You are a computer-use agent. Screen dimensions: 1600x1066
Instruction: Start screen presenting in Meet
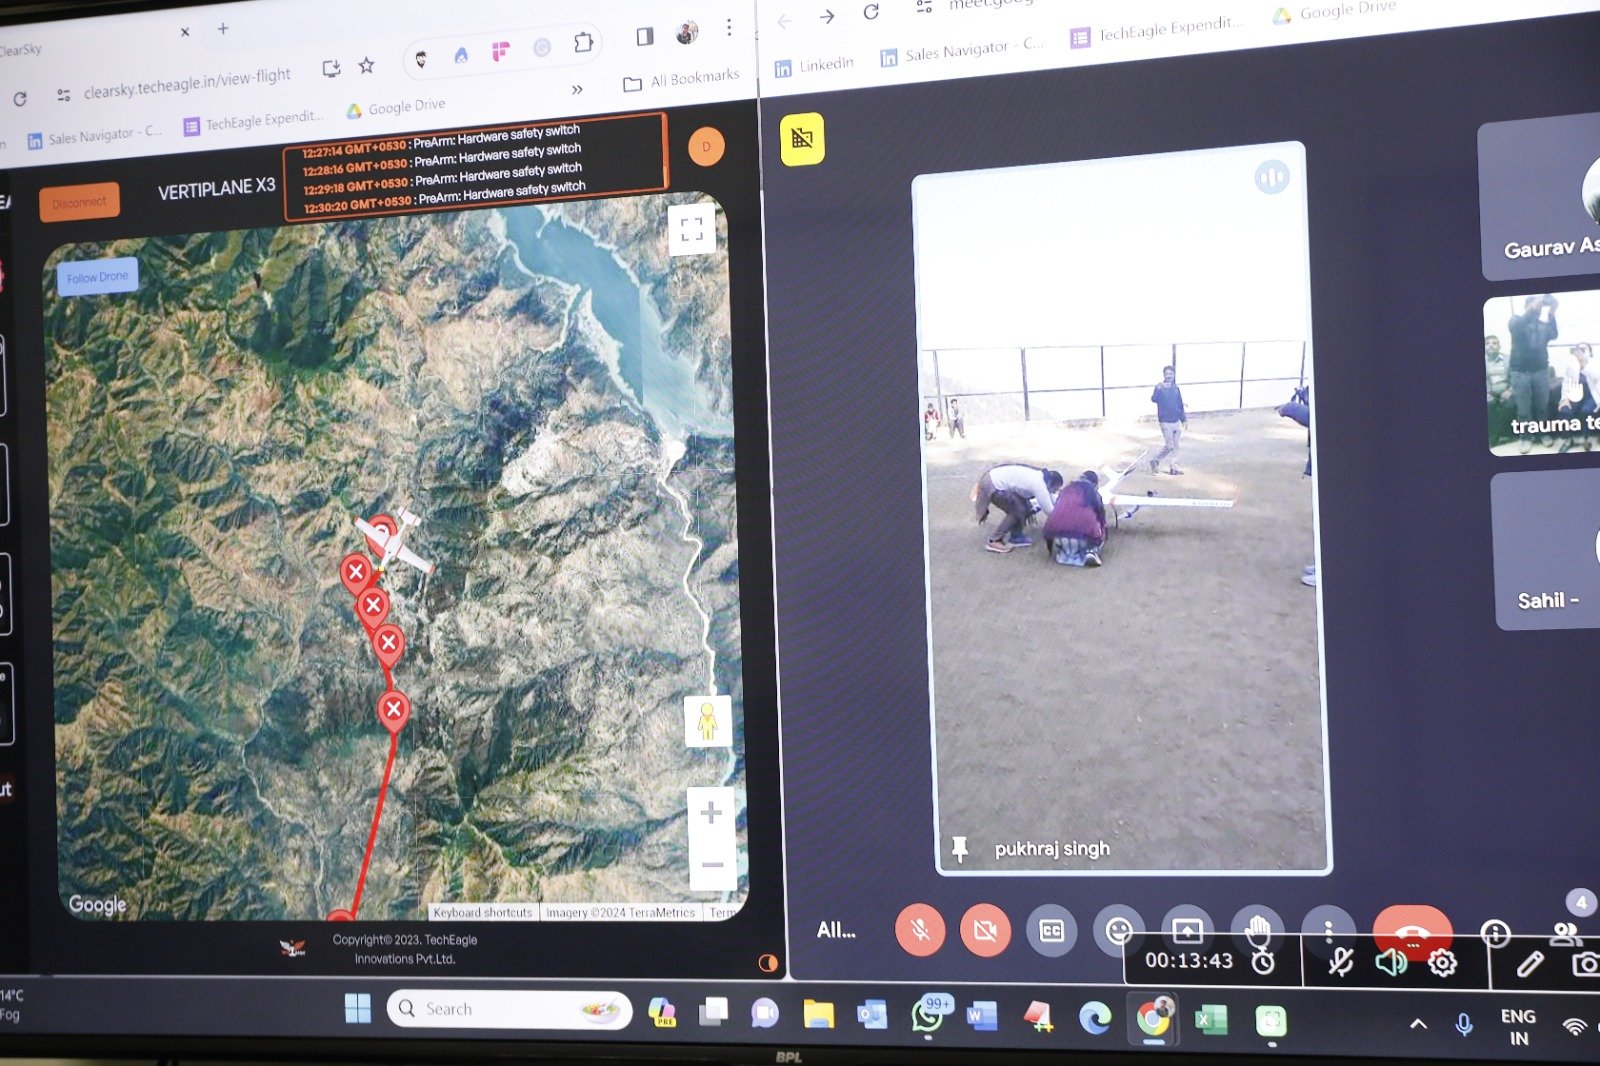click(1187, 929)
